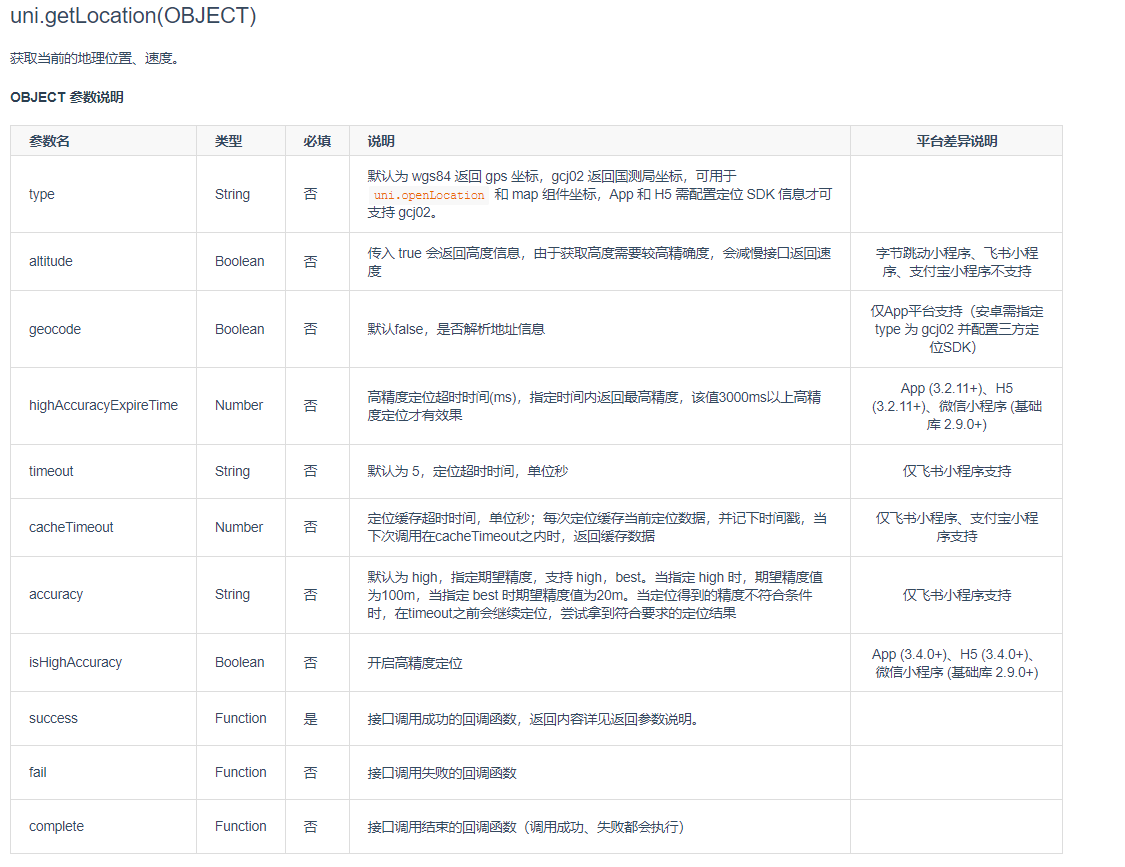The width and height of the screenshot is (1125, 867).
Task: Click the '平台差异说明' column header
Action: point(956,141)
